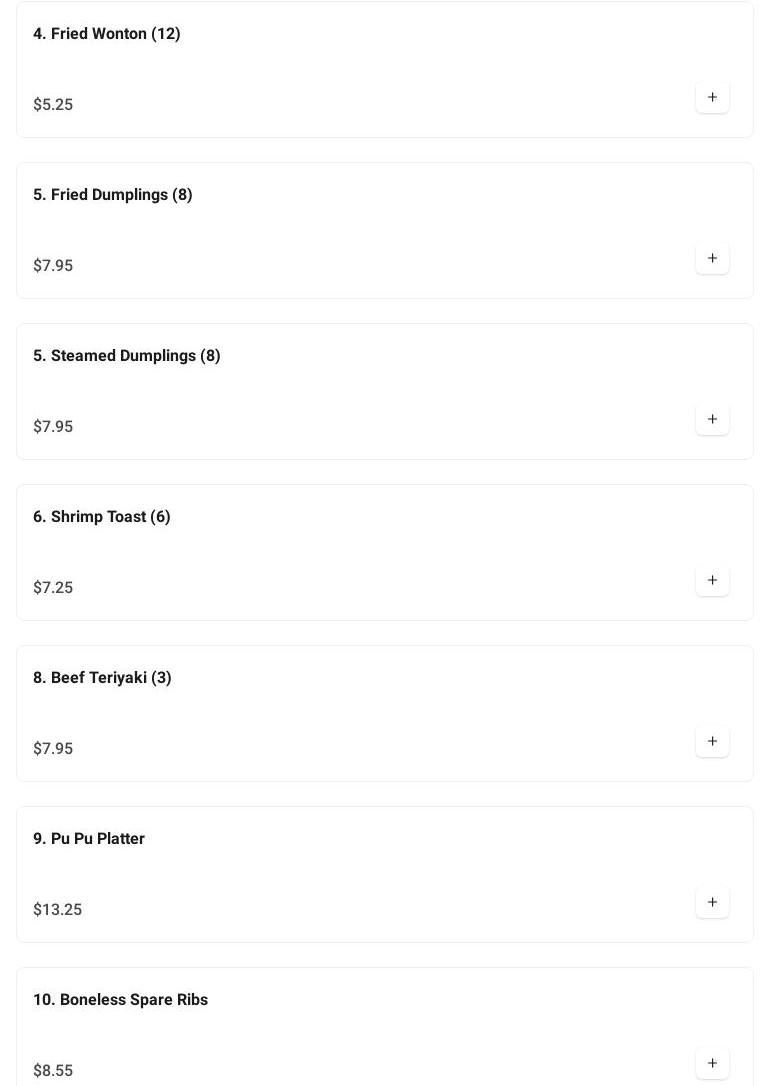
Task: Add Beef Teriyaki (3) with plus icon
Action: click(712, 741)
